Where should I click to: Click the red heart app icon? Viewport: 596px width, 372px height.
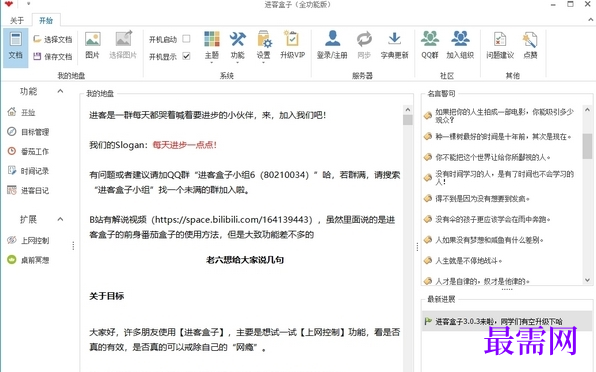click(9, 4)
